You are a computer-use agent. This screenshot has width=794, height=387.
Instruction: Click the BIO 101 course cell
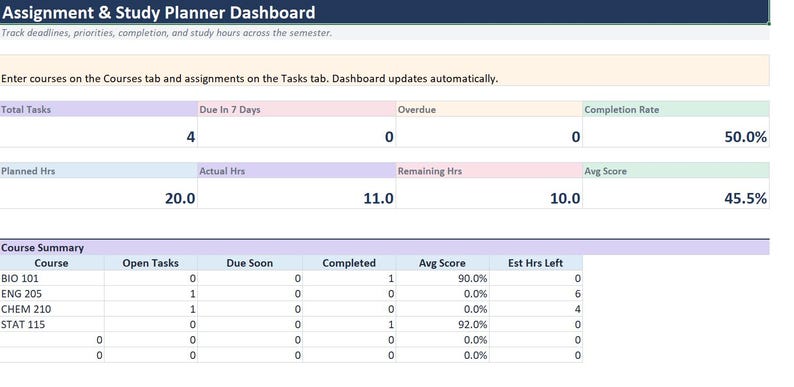tap(52, 278)
